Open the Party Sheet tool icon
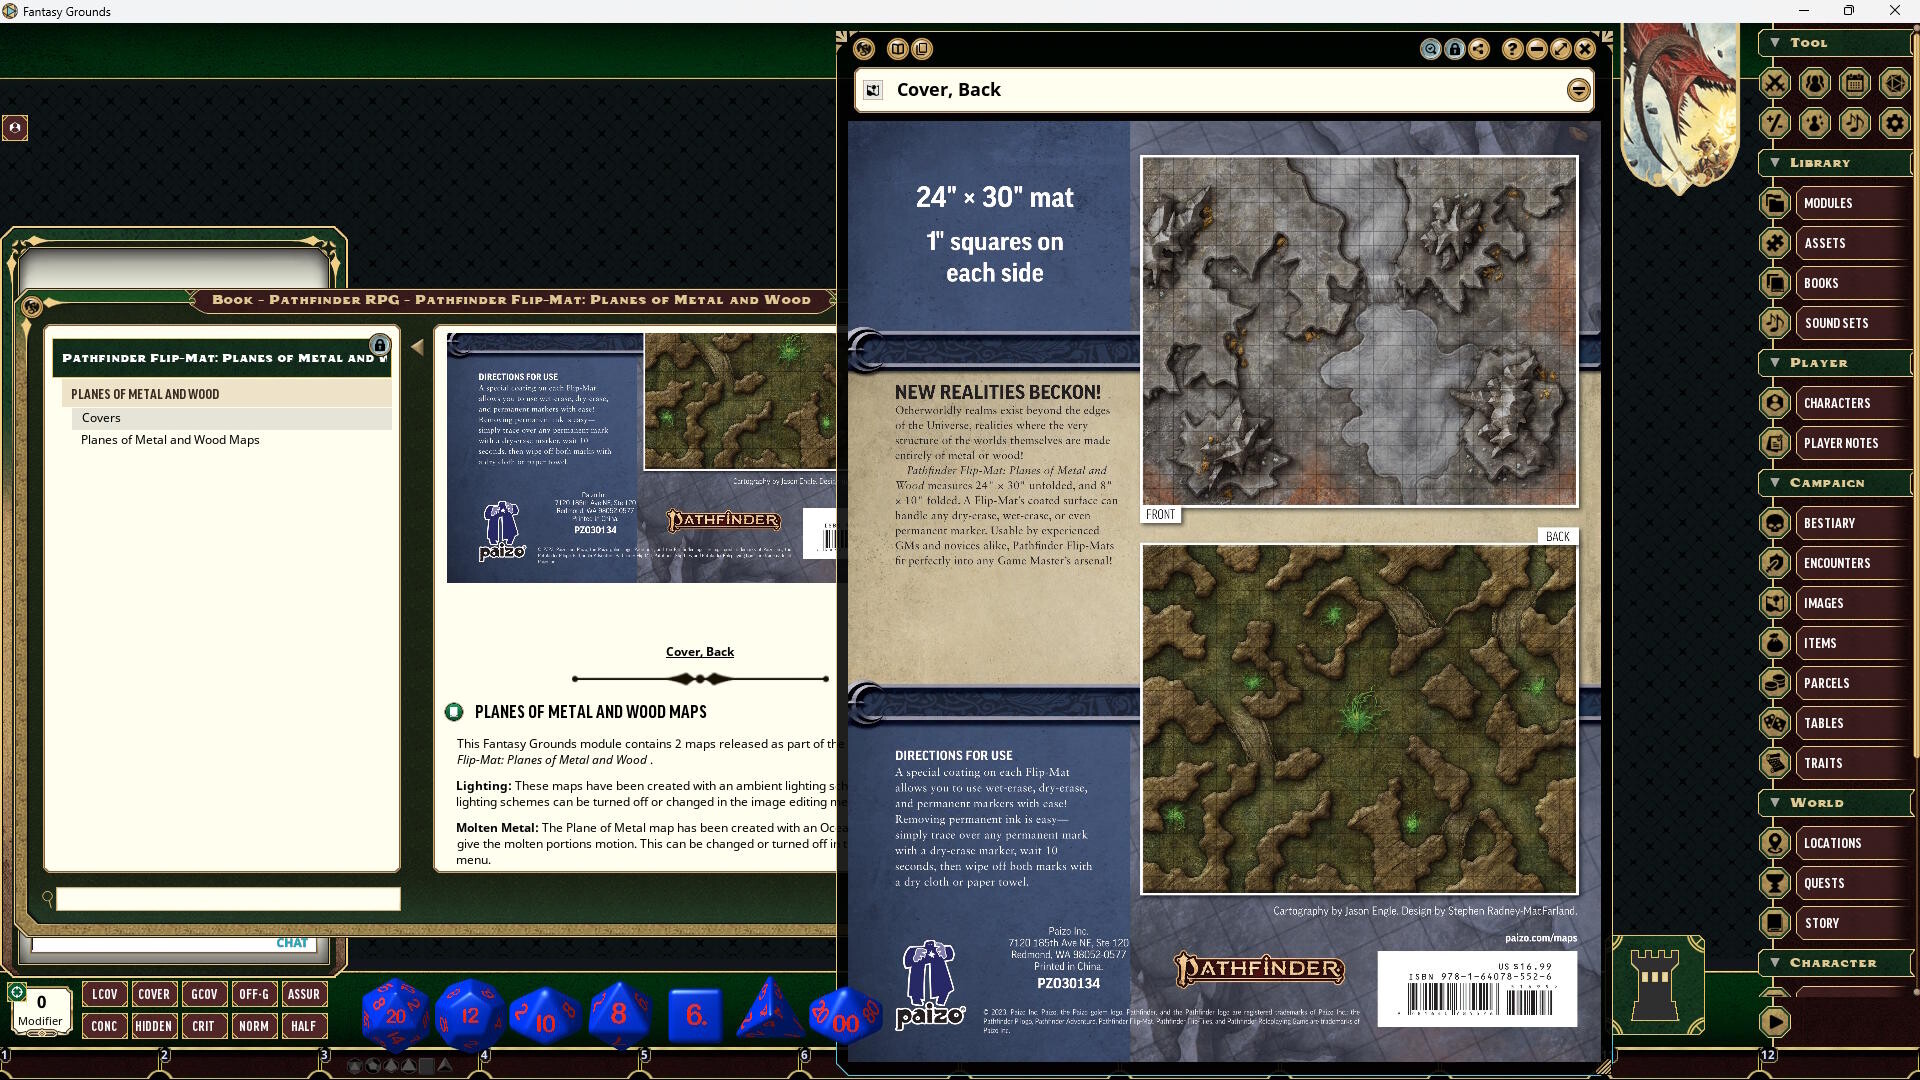 pyautogui.click(x=1815, y=83)
